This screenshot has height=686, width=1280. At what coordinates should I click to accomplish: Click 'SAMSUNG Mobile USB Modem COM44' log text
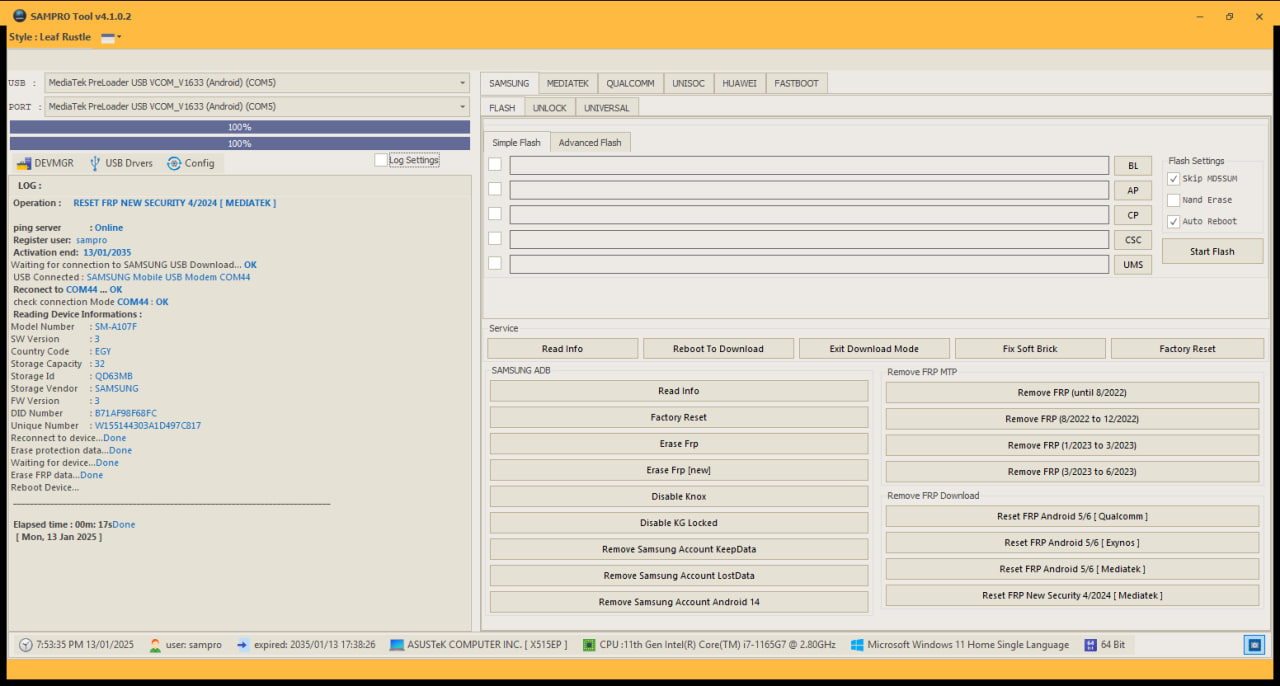click(168, 277)
